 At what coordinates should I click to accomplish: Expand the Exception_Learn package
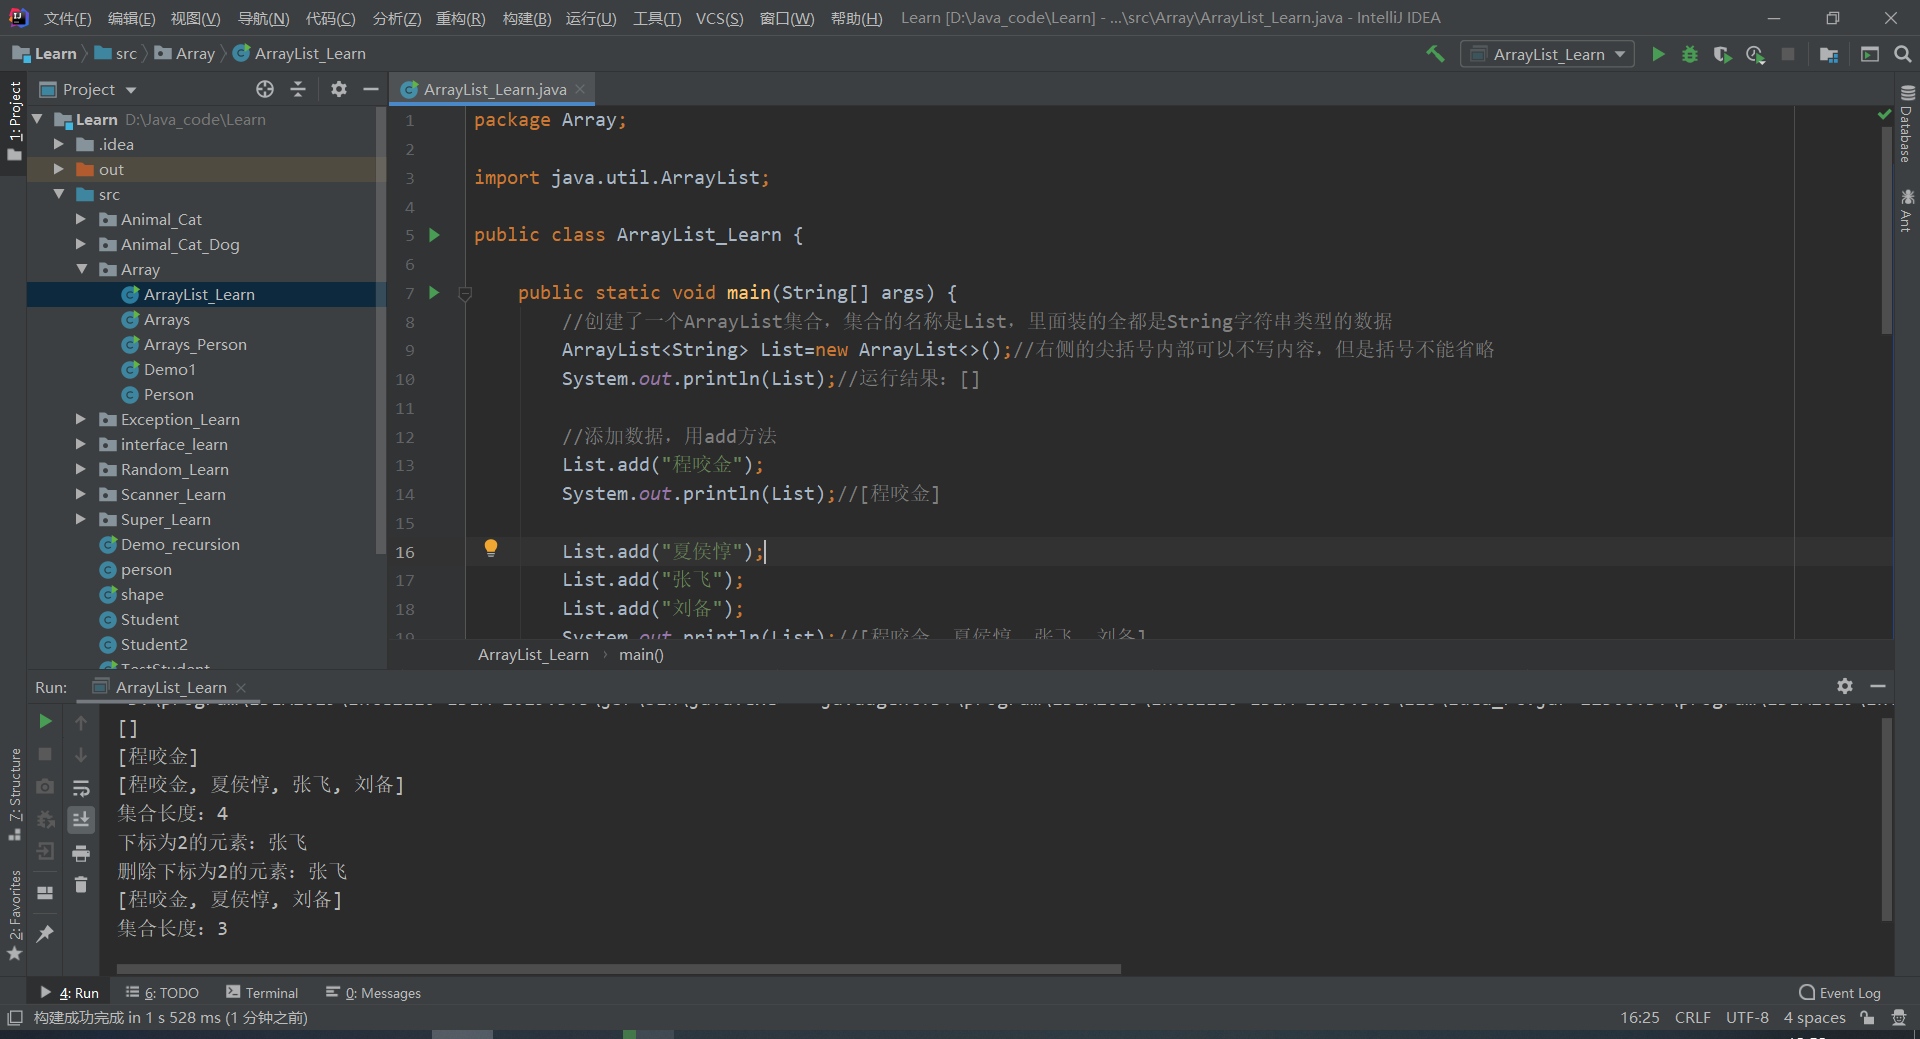(x=81, y=419)
